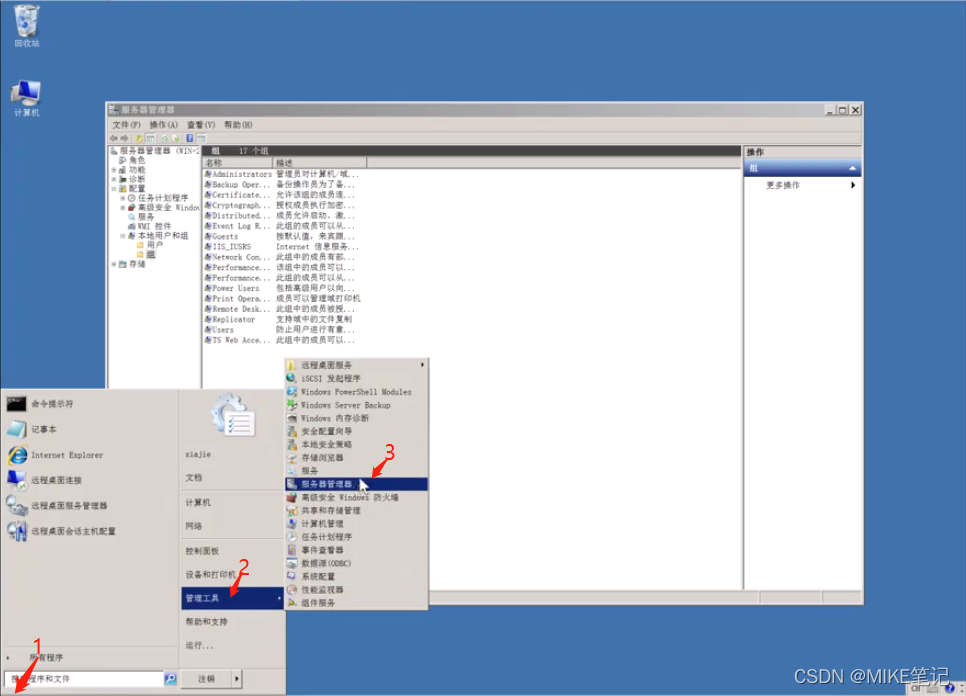Expand 管理工具 in Start menu

tap(232, 598)
